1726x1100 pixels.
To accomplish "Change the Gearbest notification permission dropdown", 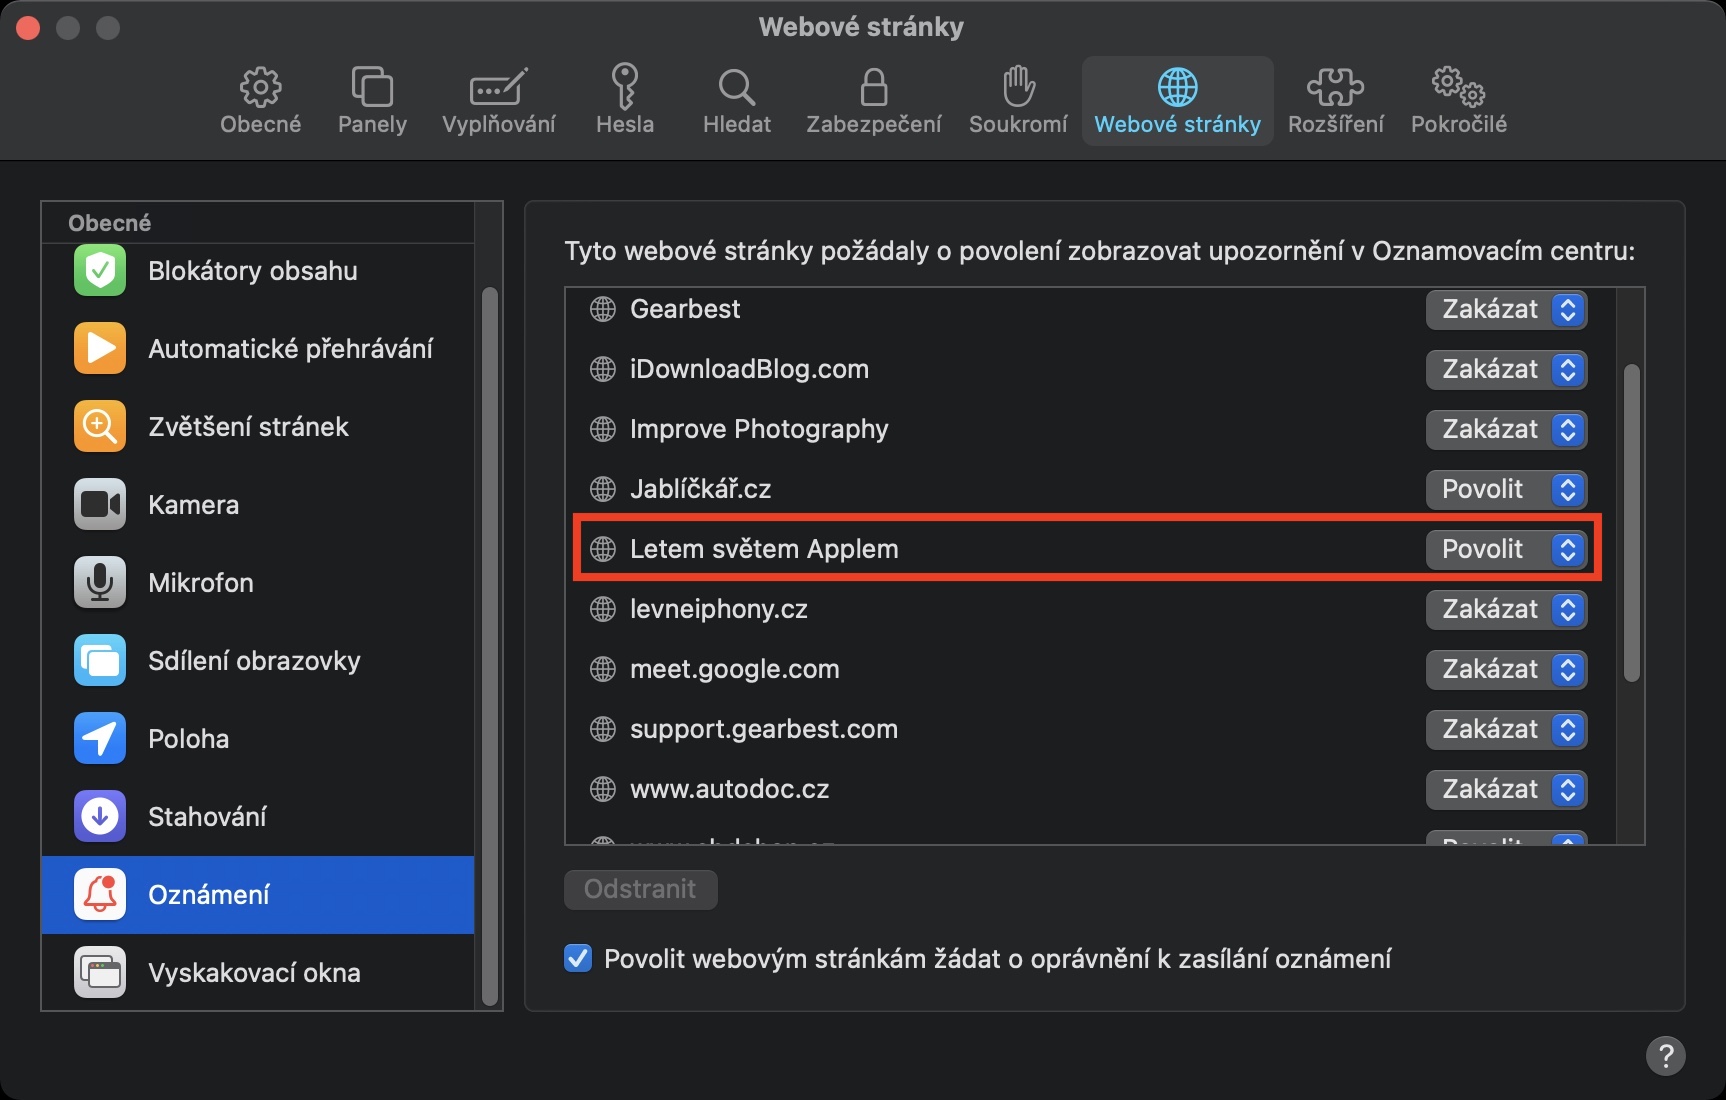I will 1506,309.
